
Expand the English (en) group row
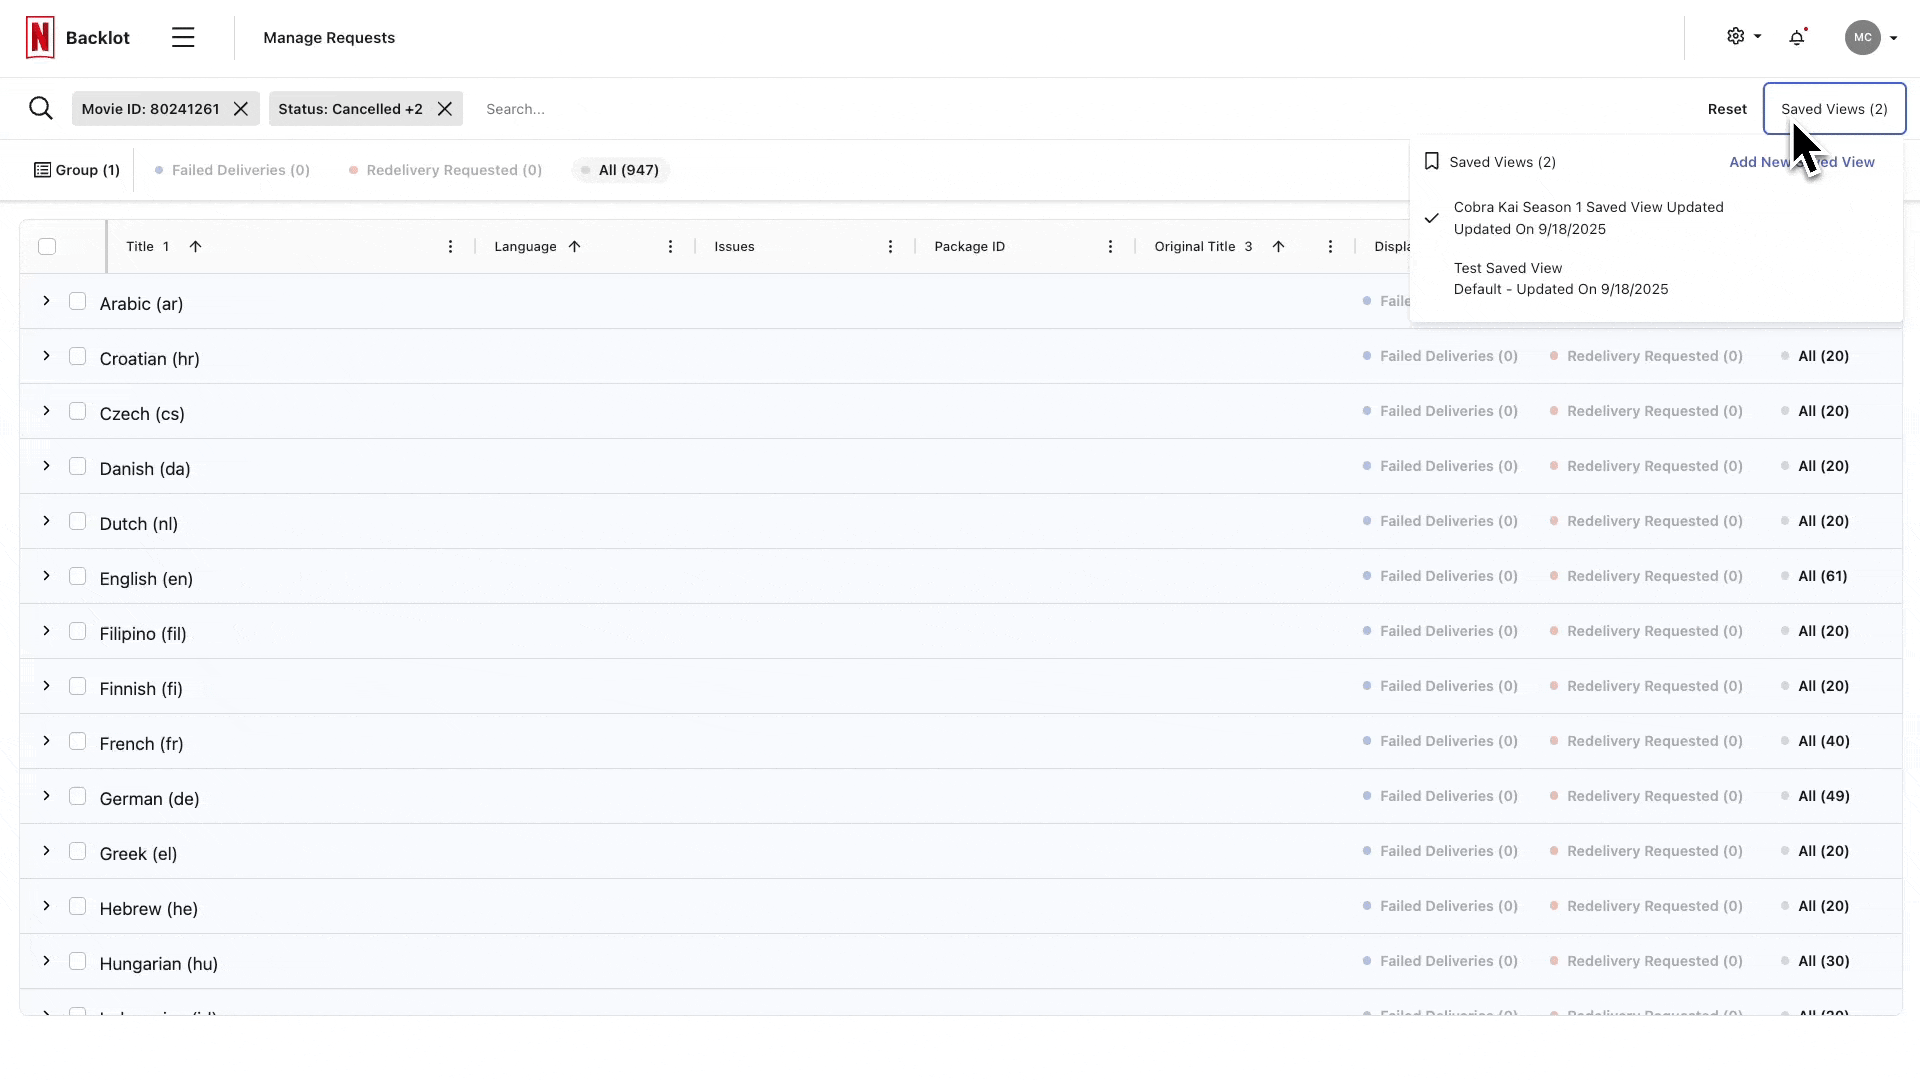[46, 576]
